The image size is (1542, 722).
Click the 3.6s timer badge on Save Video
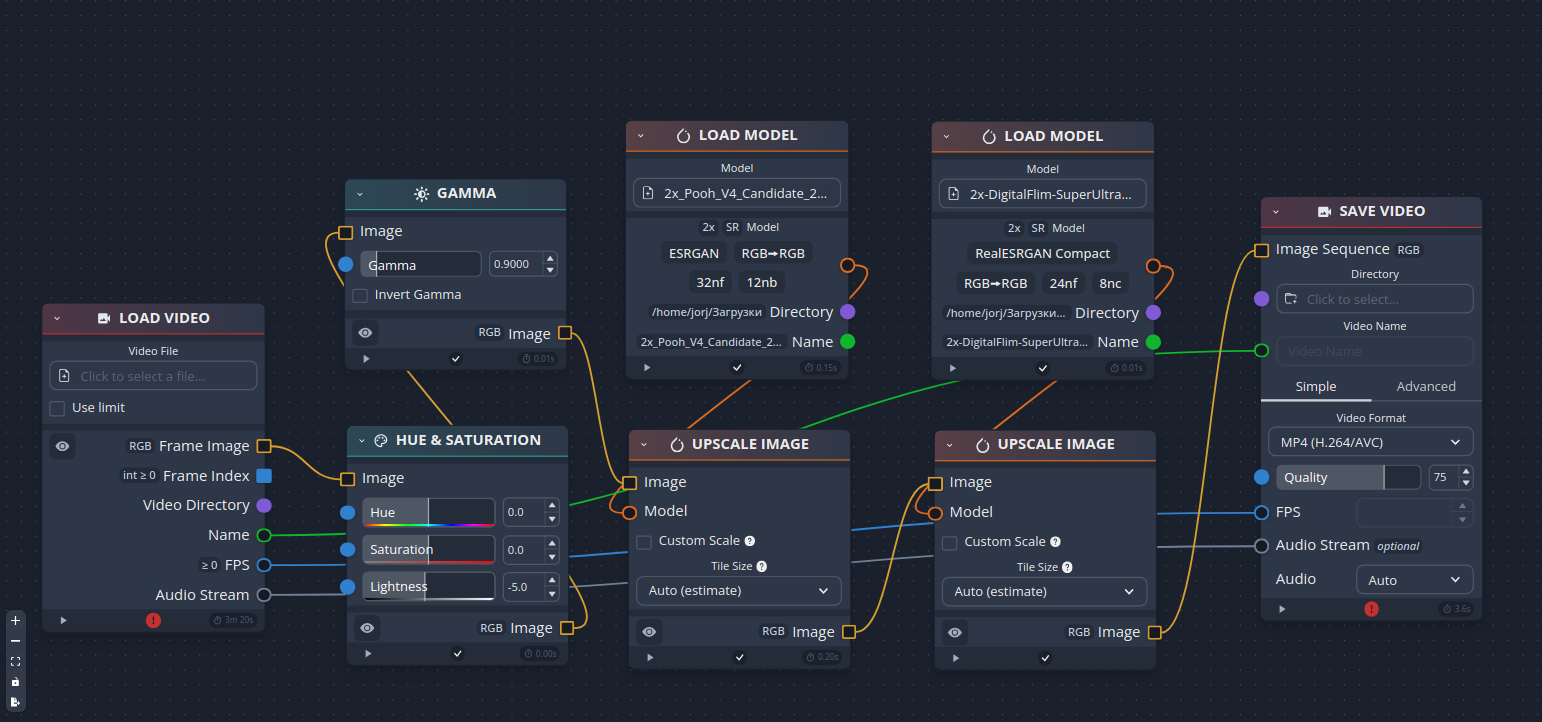(1456, 609)
